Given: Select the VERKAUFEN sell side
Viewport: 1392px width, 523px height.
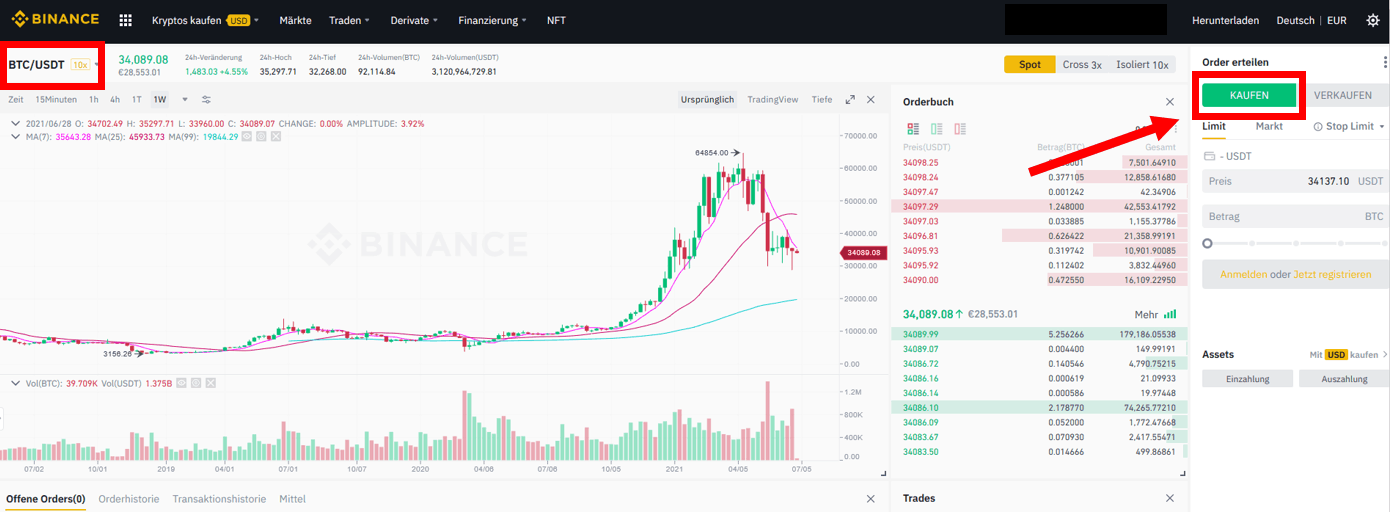Looking at the screenshot, I should (1343, 95).
